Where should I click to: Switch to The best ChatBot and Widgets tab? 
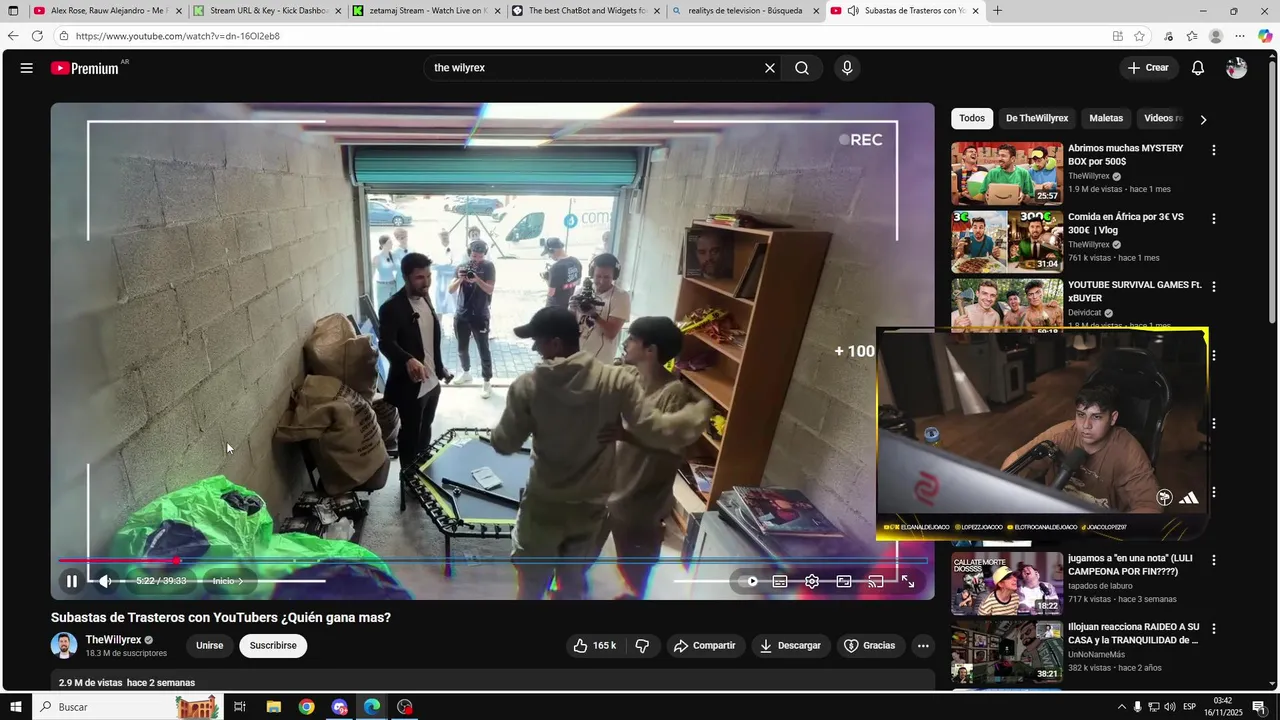[586, 11]
